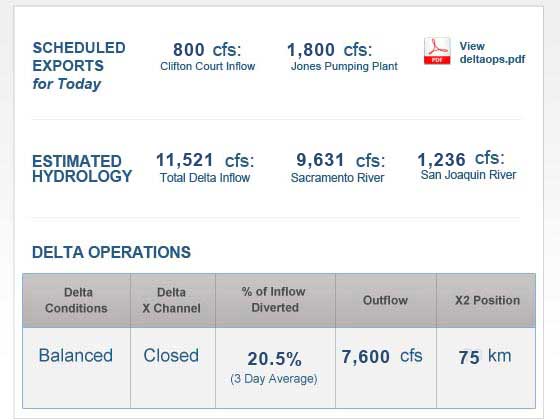
Task: Open the red PDF document icon
Action: 437,51
